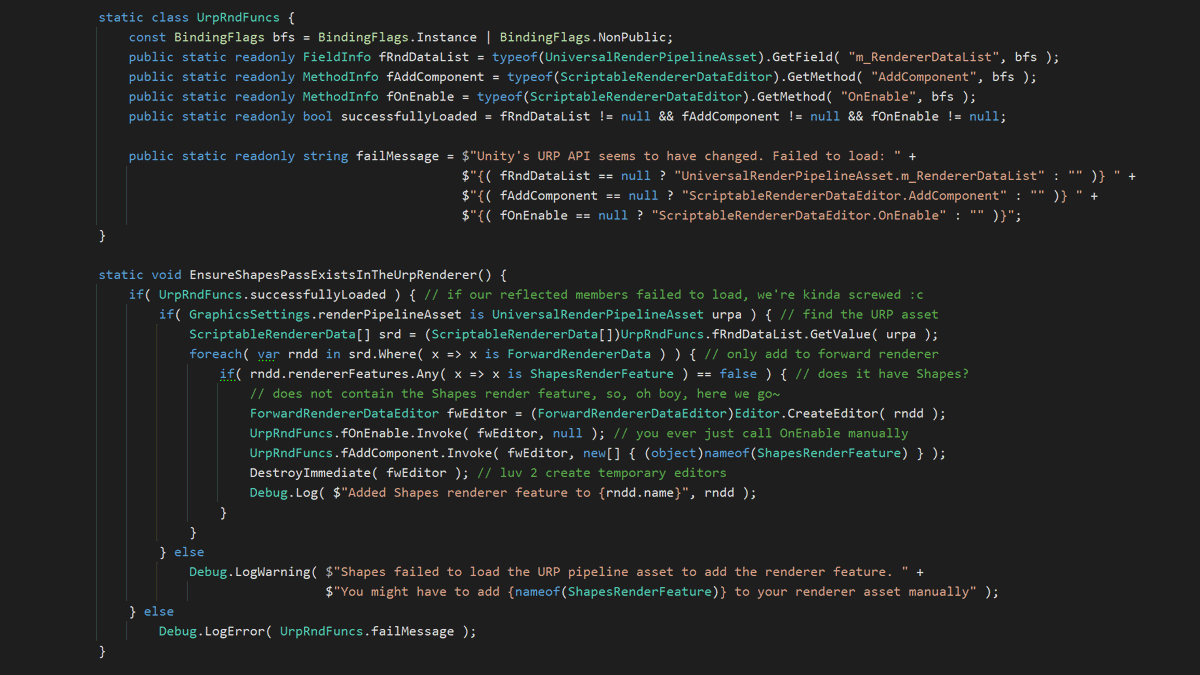Click the else keyword before Debug.LogError

click(x=158, y=612)
